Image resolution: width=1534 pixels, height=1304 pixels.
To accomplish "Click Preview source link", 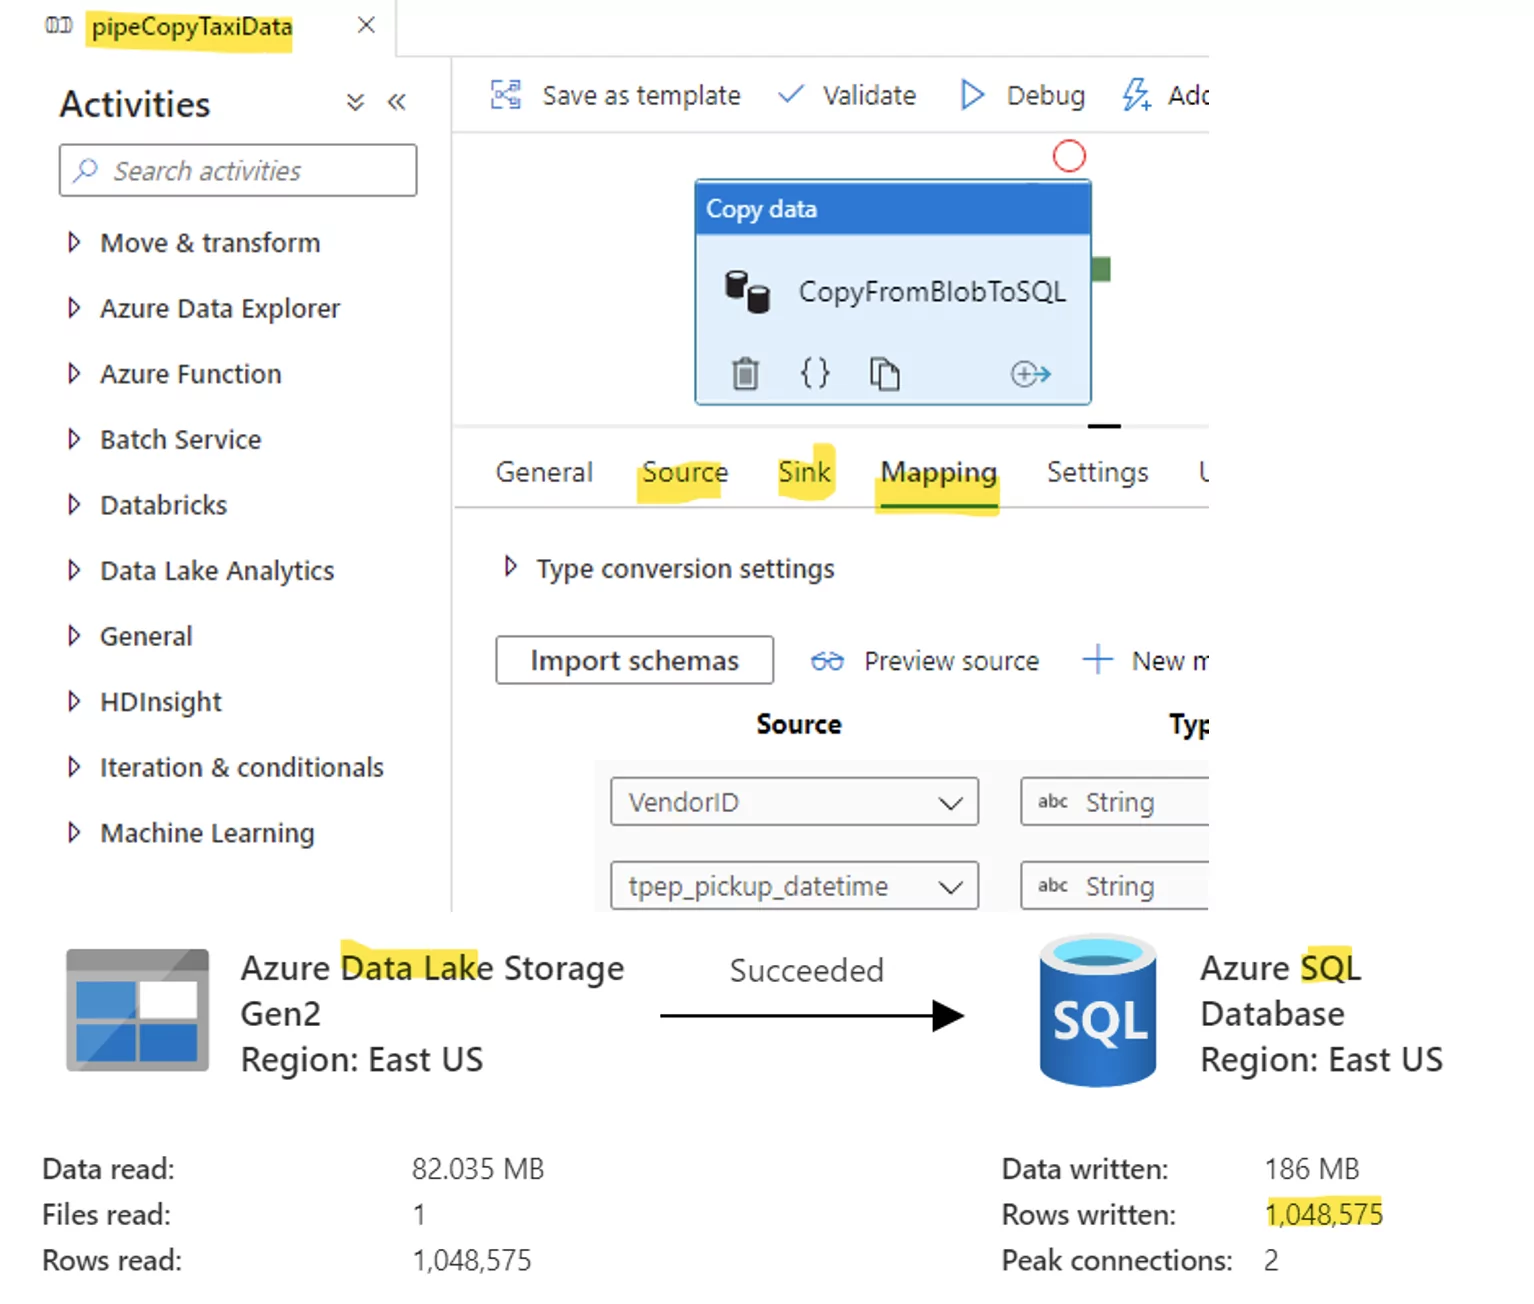I will click(x=951, y=661).
